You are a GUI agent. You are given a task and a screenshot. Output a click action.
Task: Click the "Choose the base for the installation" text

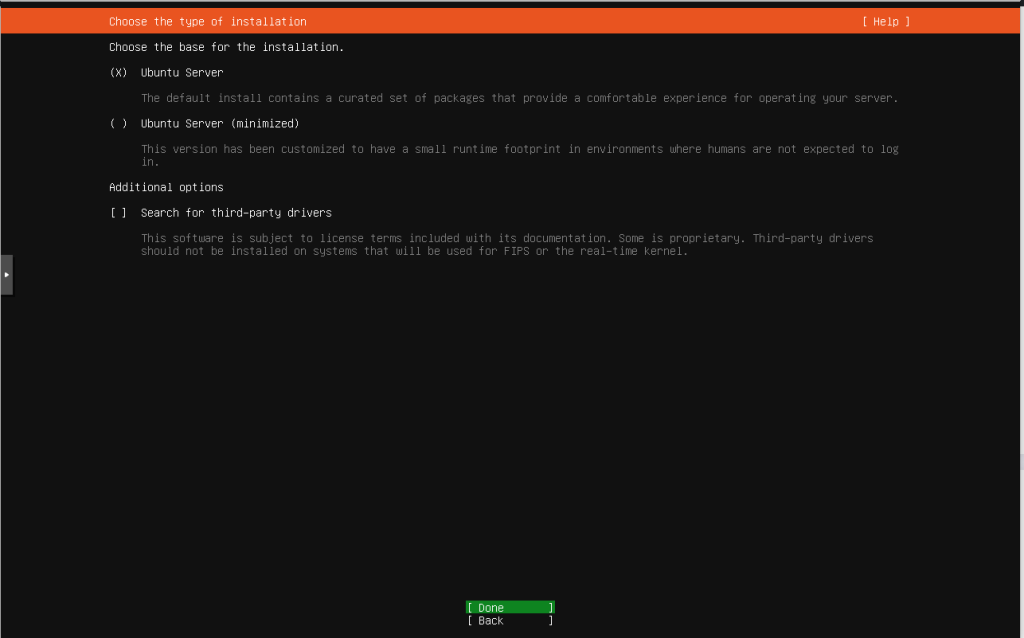[226, 47]
